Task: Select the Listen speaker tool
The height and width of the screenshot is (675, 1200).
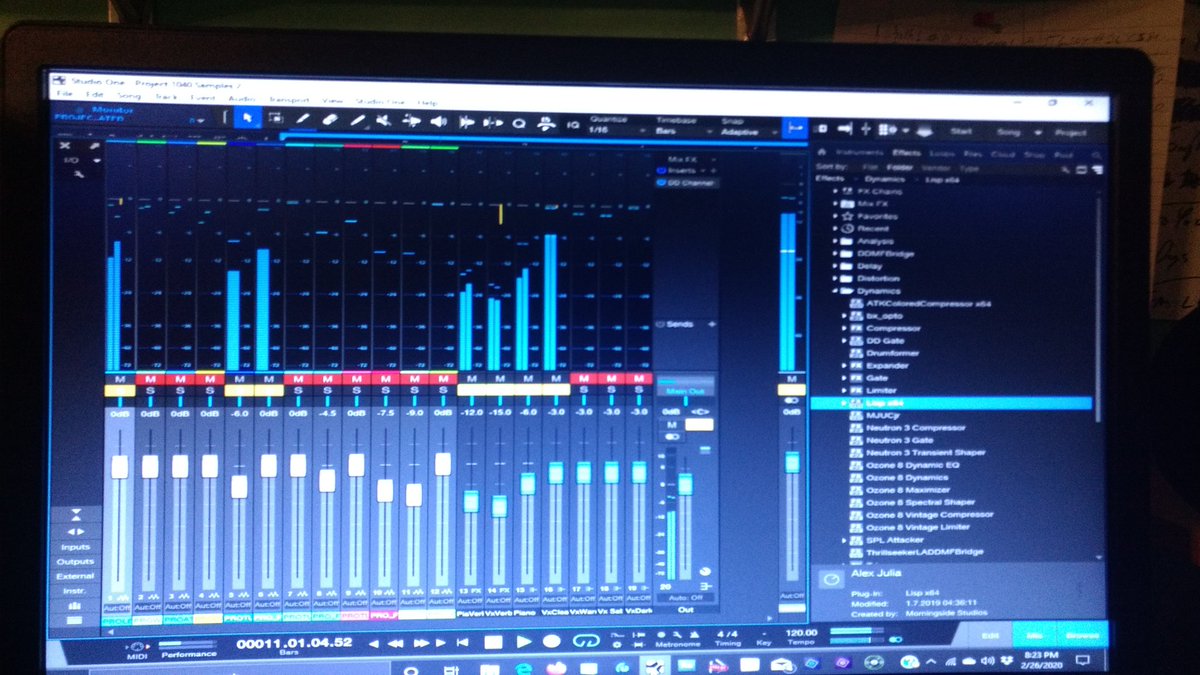Action: (438, 122)
